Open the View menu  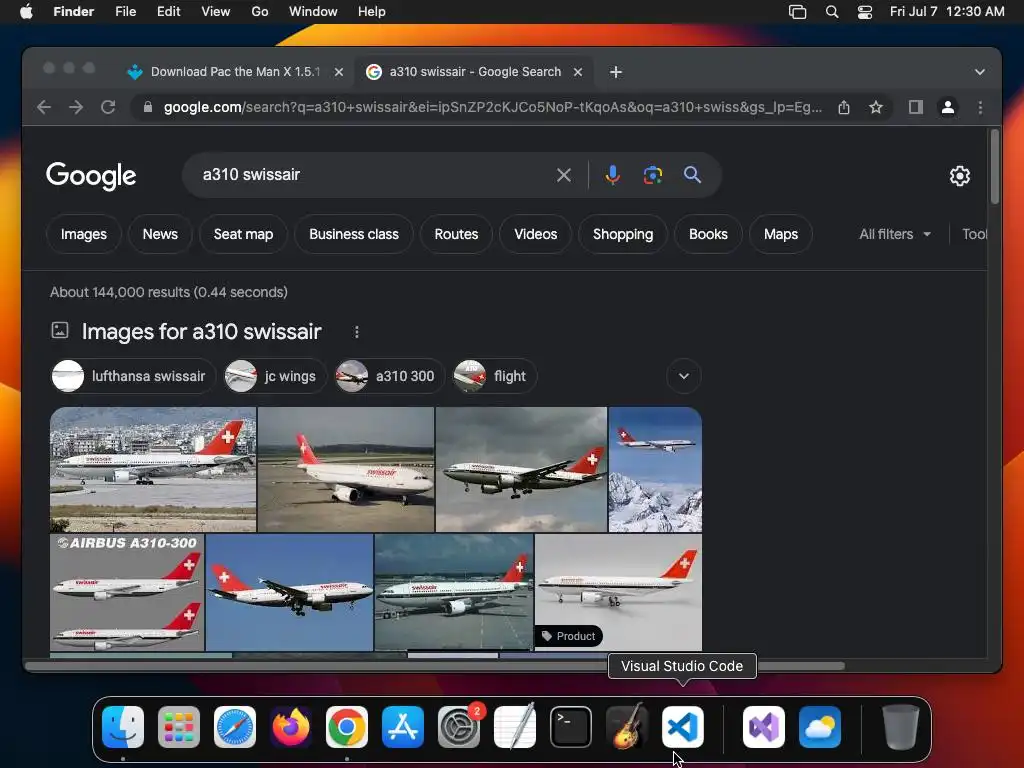tap(216, 12)
